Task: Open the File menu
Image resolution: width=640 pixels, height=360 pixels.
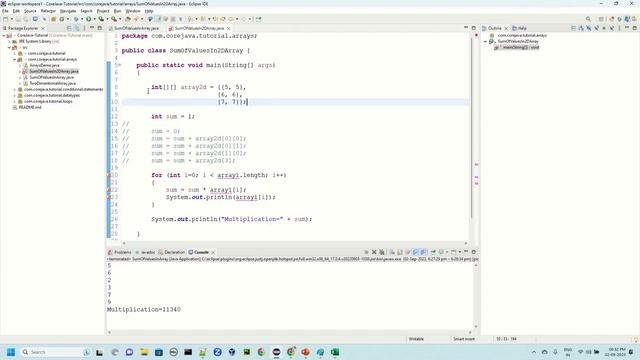Action: (x=5, y=11)
